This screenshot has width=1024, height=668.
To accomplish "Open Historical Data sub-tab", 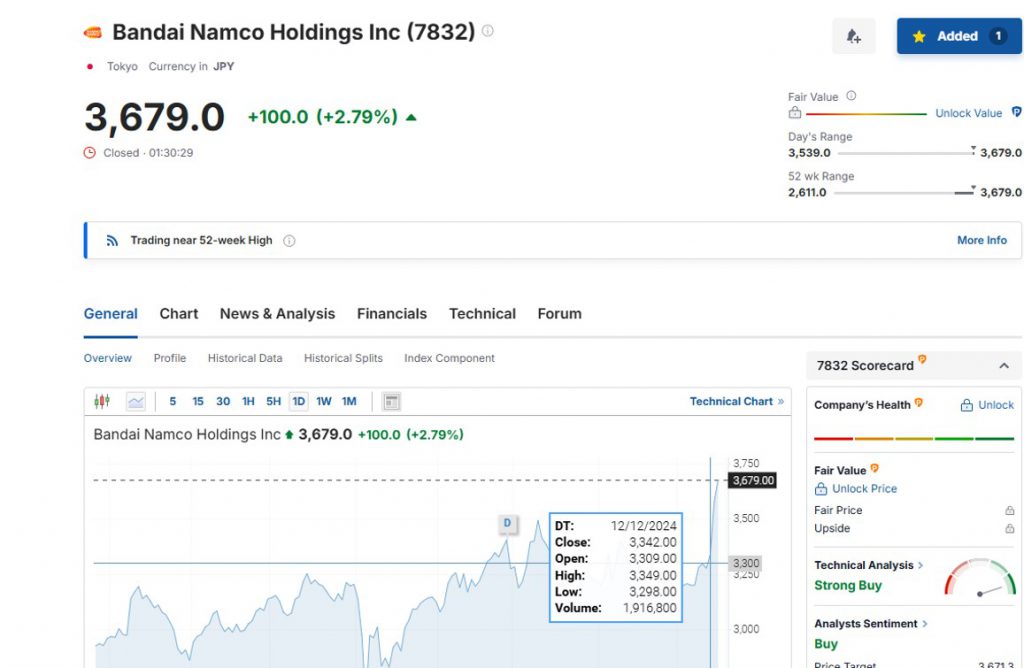I will 245,358.
